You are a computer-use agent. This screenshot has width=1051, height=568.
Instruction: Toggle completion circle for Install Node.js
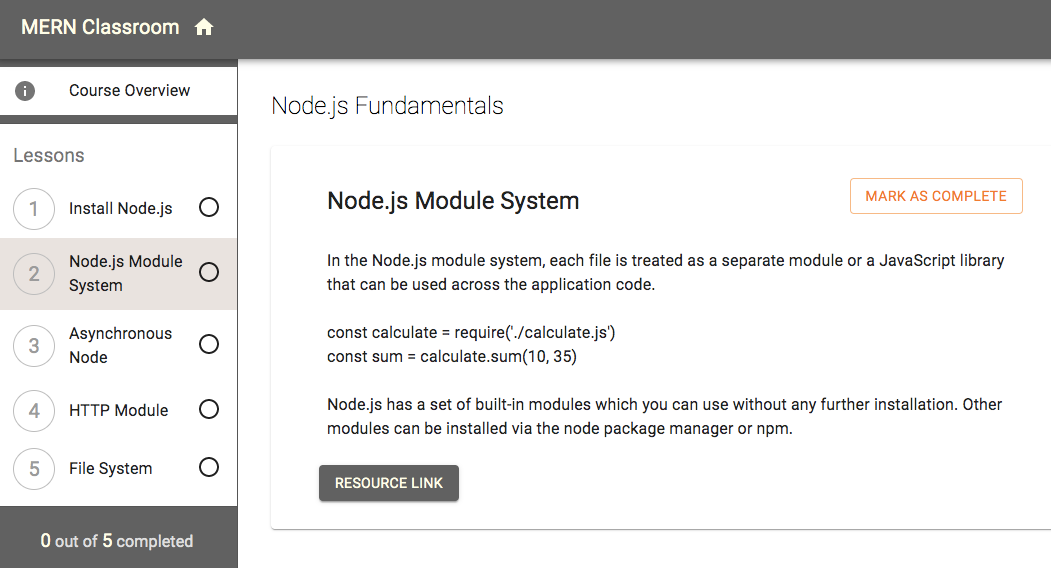(209, 208)
